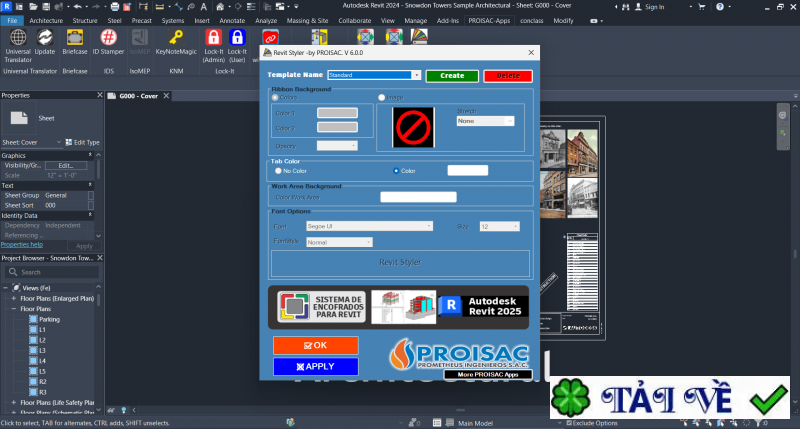Focus the Project Browser Search field
This screenshot has width=800, height=429.
(x=52, y=272)
